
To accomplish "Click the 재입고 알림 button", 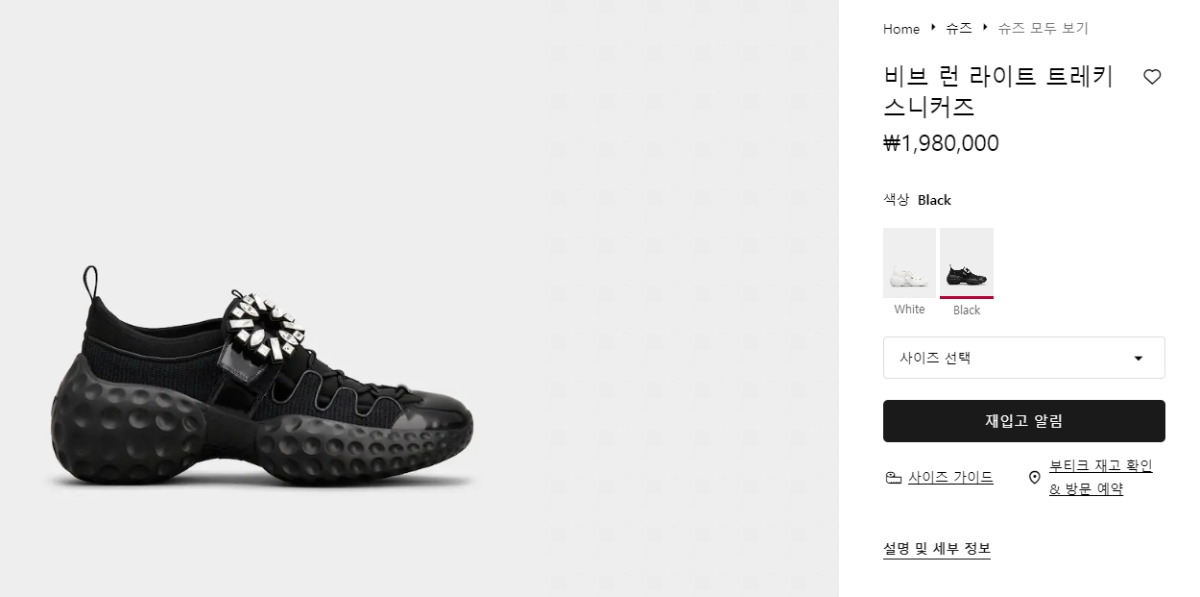I will 1024,421.
